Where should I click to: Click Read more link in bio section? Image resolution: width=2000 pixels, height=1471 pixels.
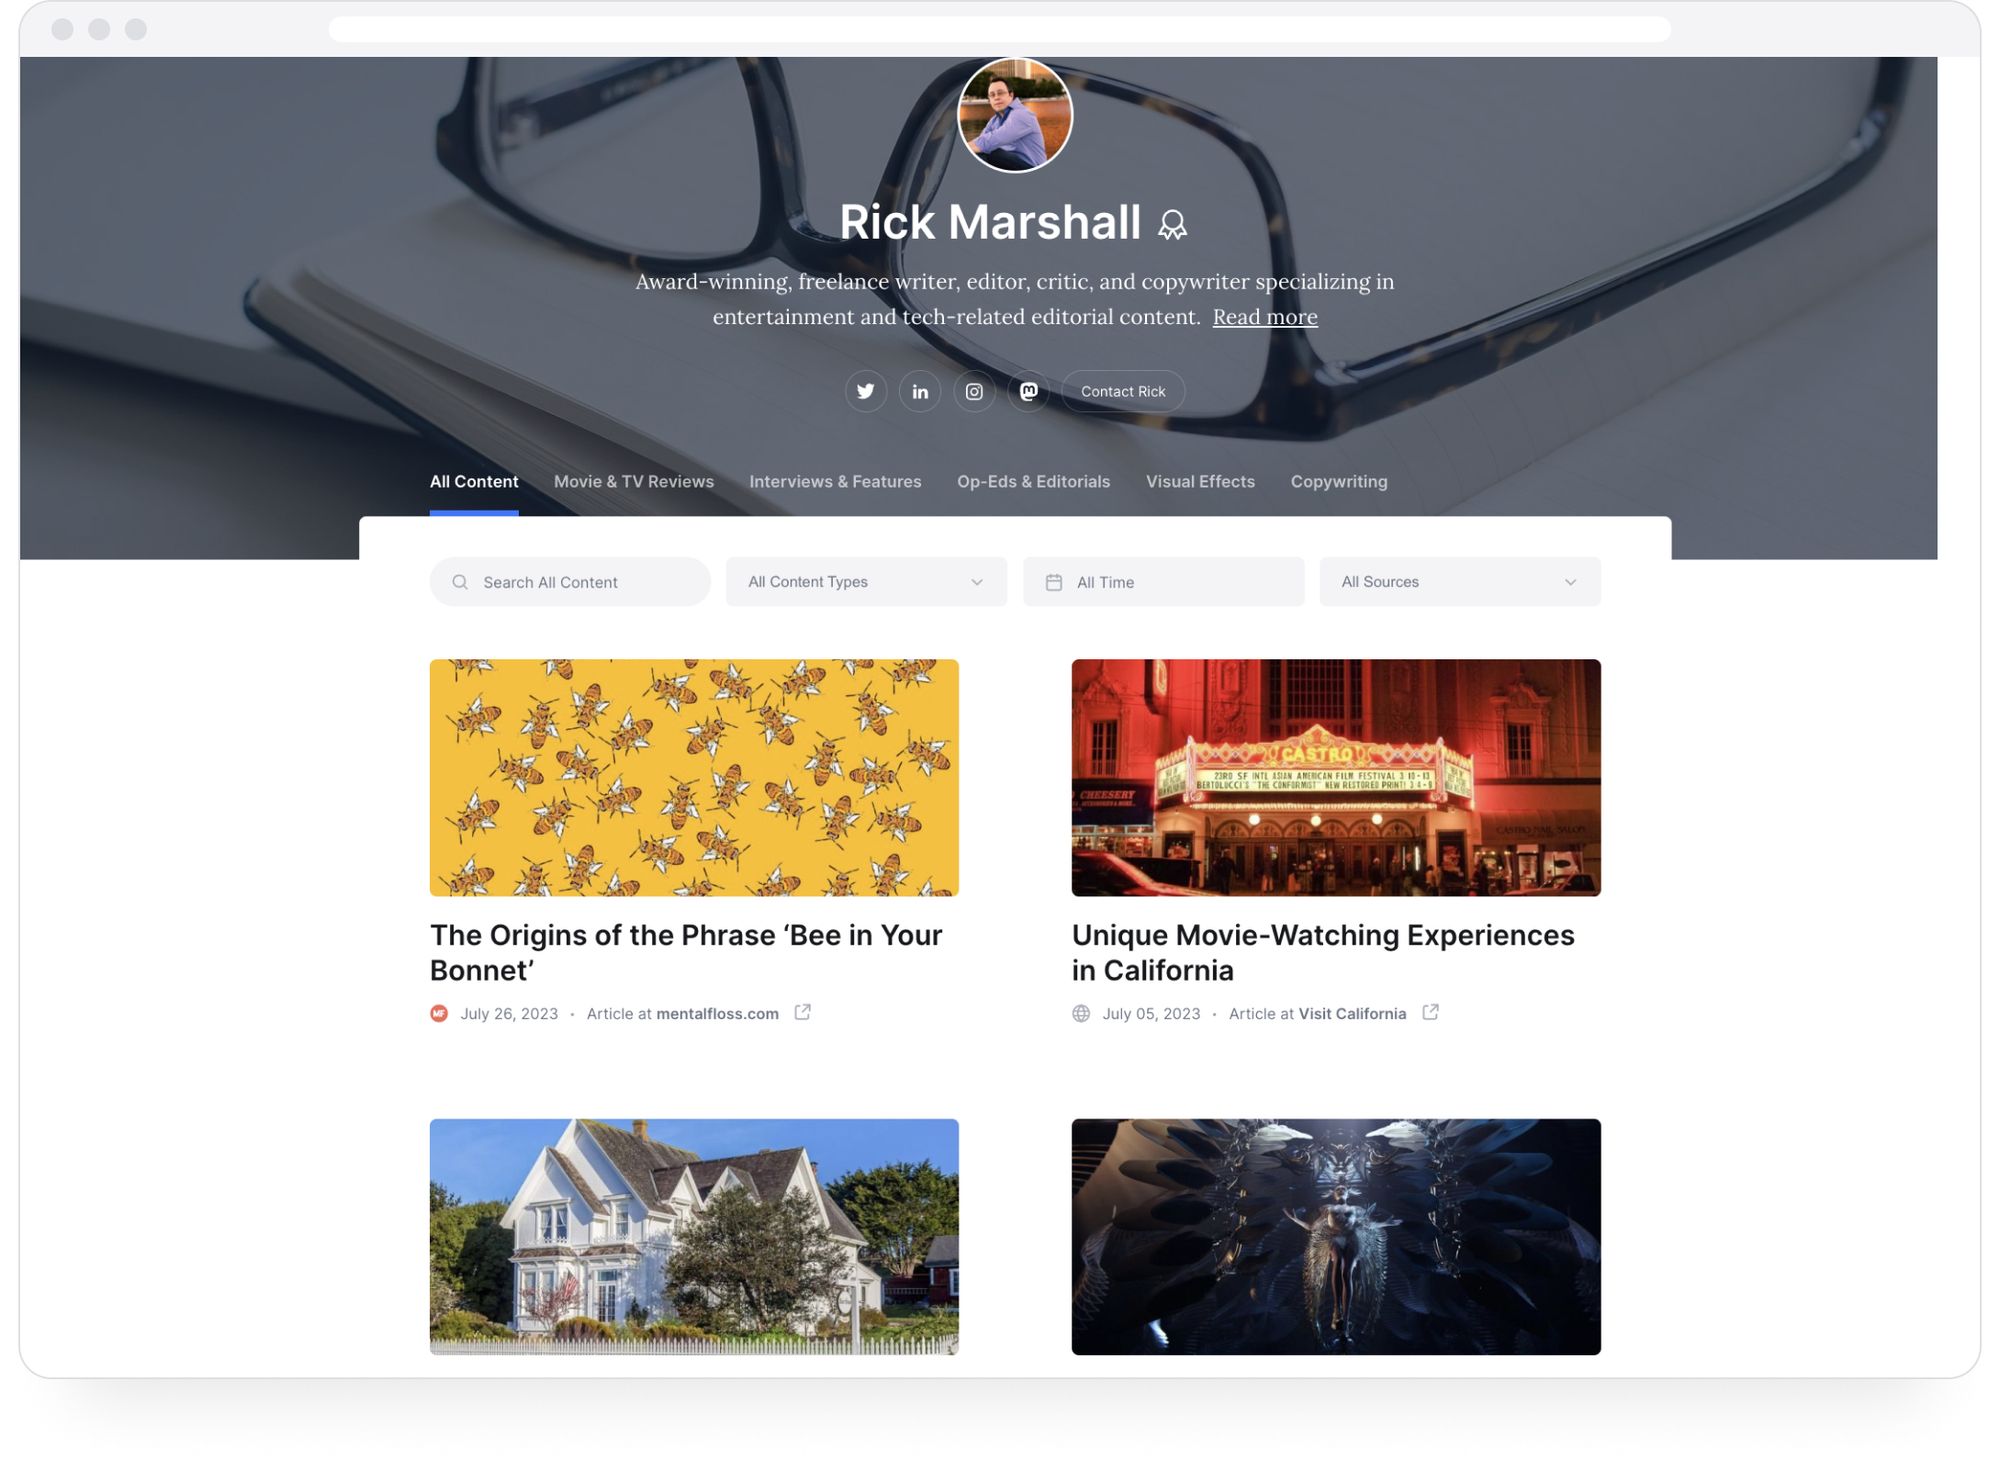point(1266,317)
